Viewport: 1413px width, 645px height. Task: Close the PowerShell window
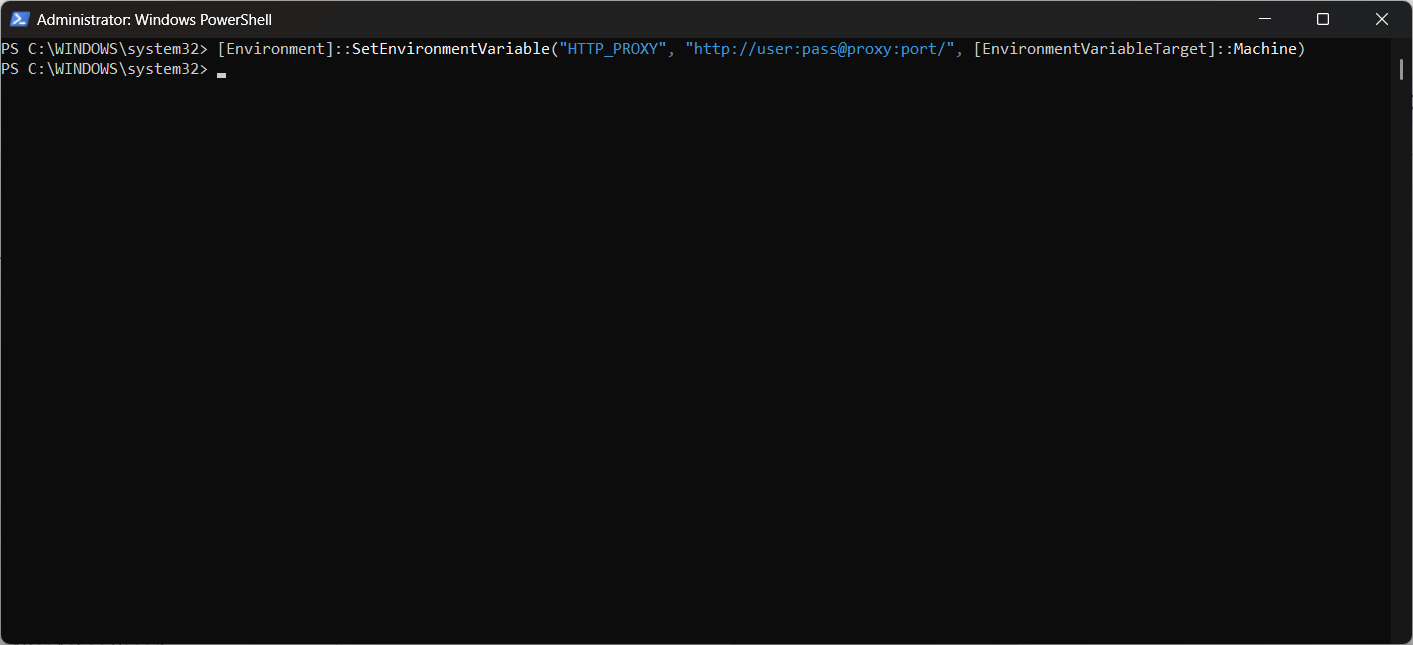coord(1381,18)
